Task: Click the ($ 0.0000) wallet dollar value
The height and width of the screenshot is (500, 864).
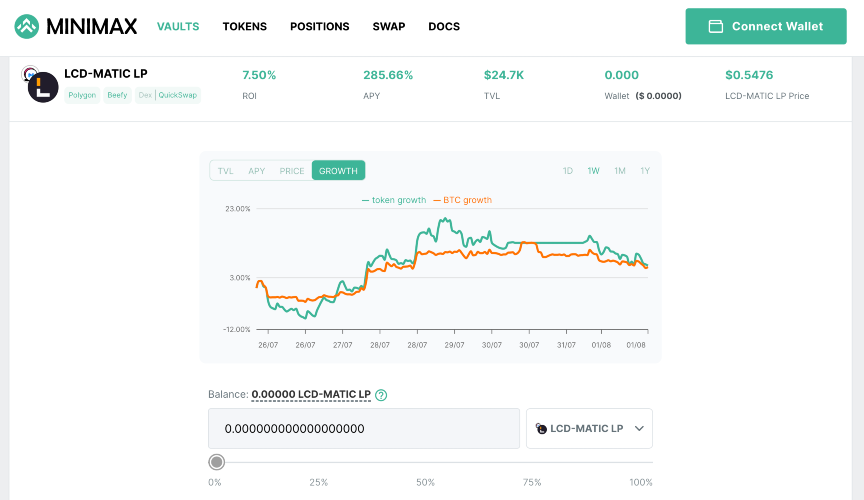Action: pos(658,96)
